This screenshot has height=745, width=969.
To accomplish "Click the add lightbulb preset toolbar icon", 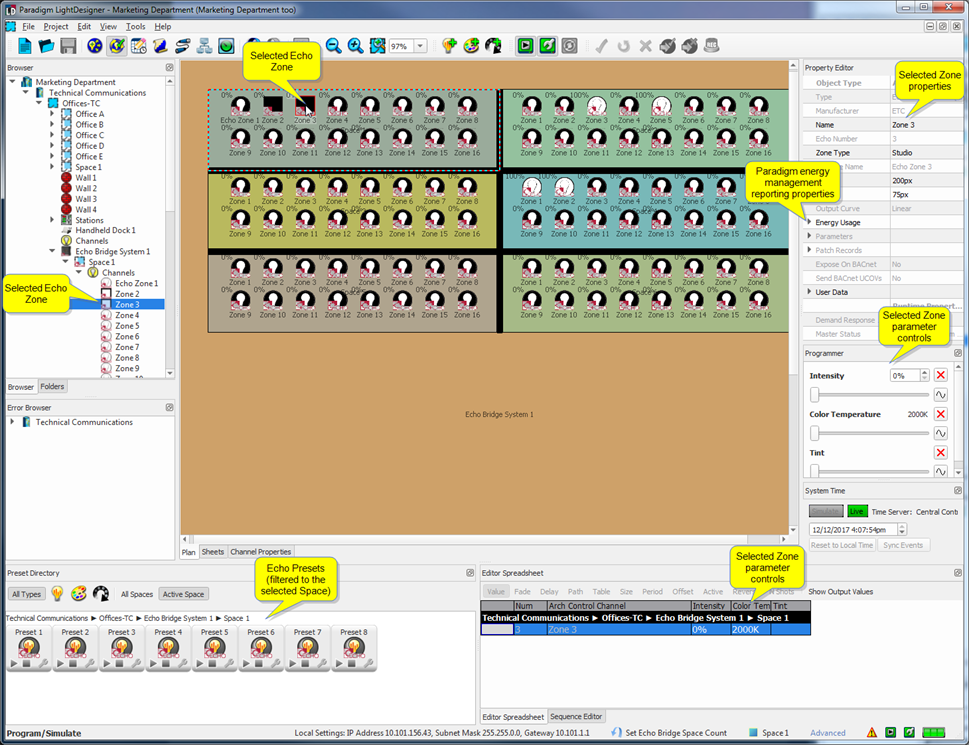I will pyautogui.click(x=449, y=46).
